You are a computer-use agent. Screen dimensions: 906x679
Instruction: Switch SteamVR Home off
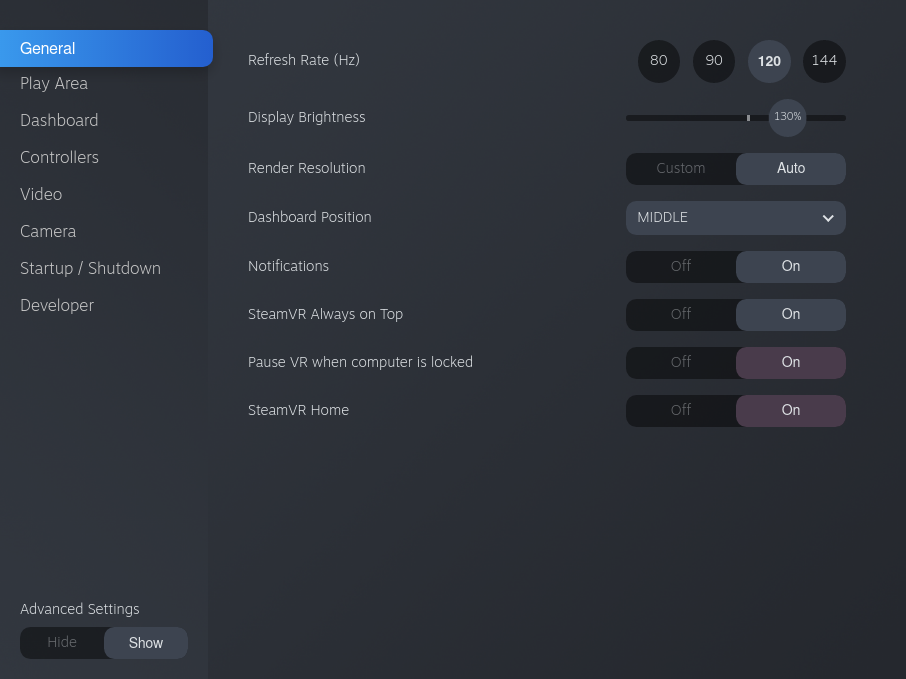[681, 410]
